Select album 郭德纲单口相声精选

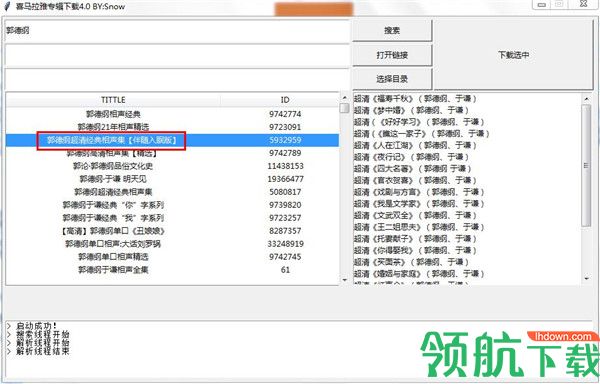(x=172, y=257)
